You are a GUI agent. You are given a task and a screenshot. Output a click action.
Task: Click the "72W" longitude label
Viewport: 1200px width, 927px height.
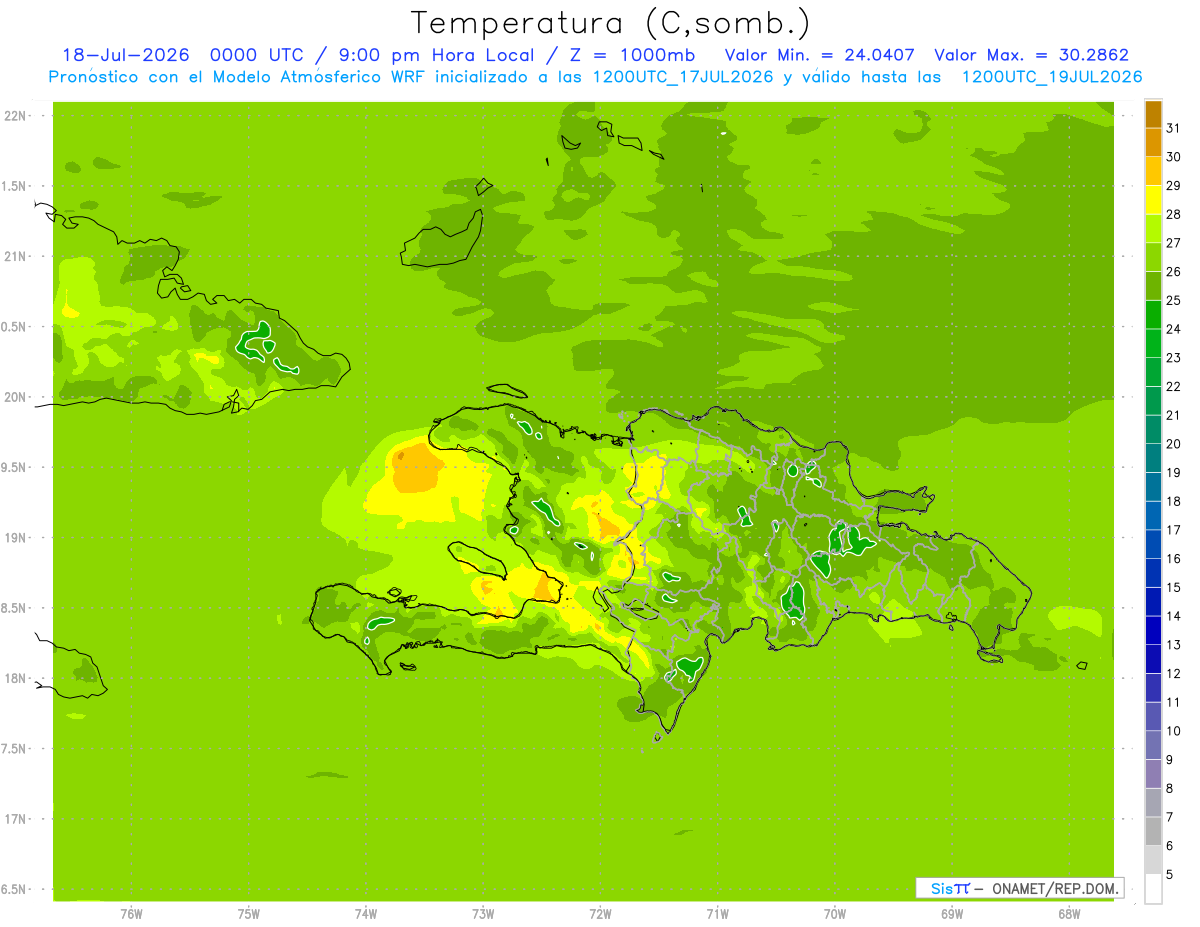pos(600,913)
